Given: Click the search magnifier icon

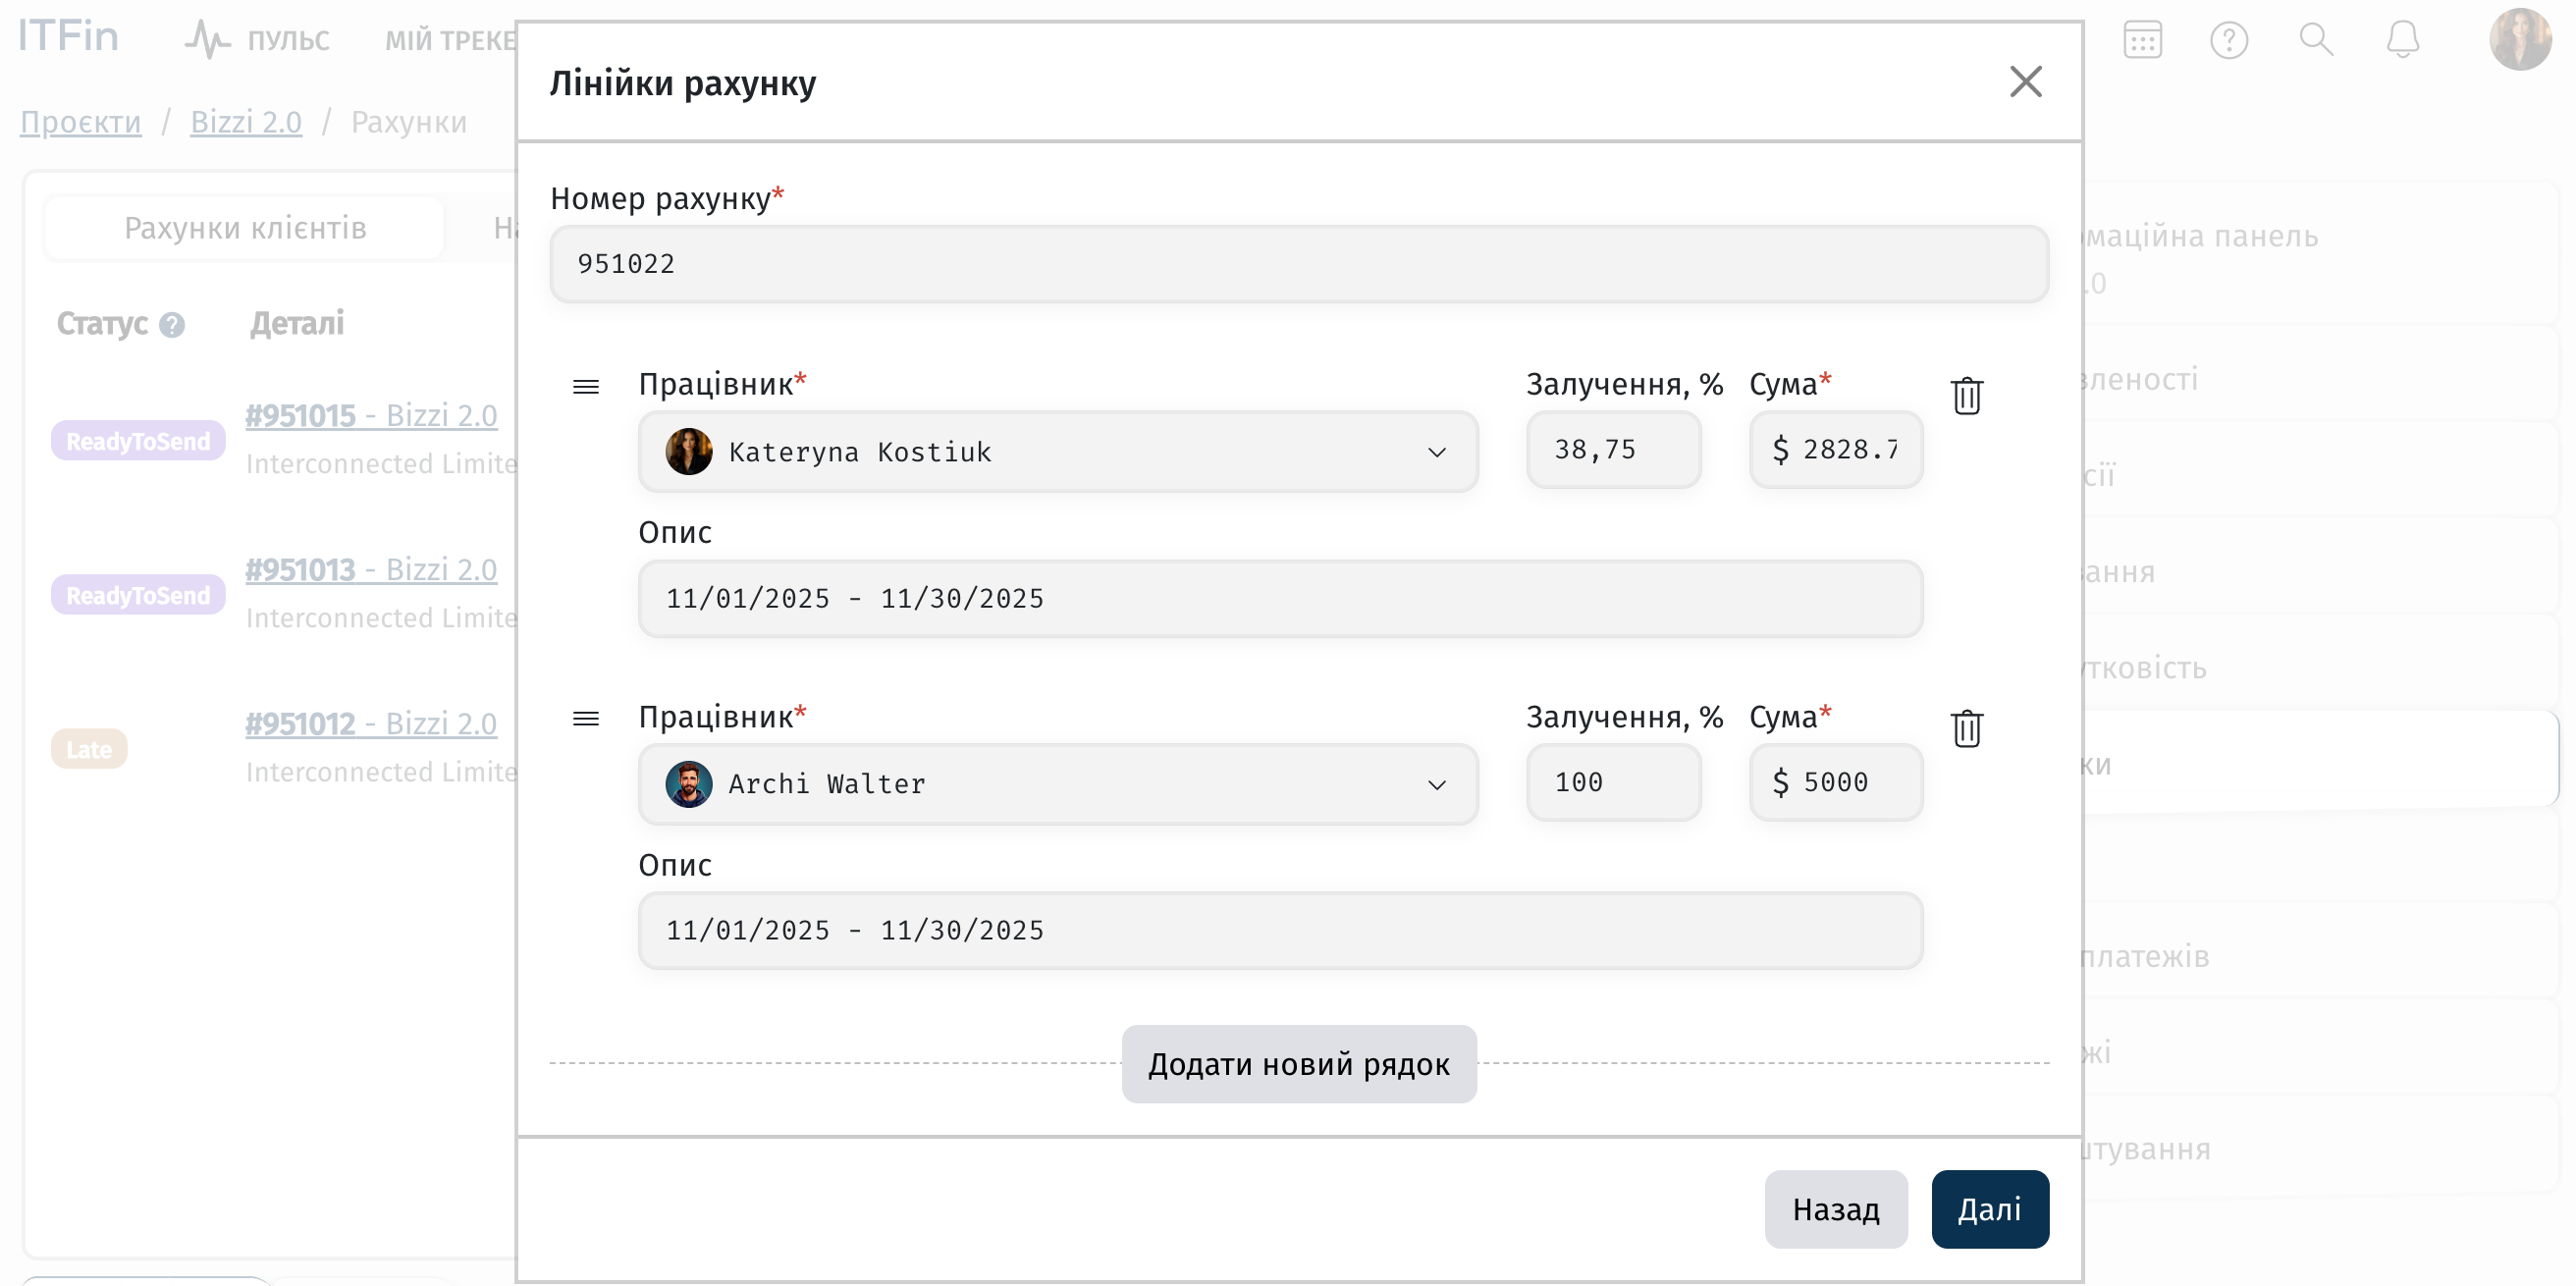Looking at the screenshot, I should [2315, 40].
